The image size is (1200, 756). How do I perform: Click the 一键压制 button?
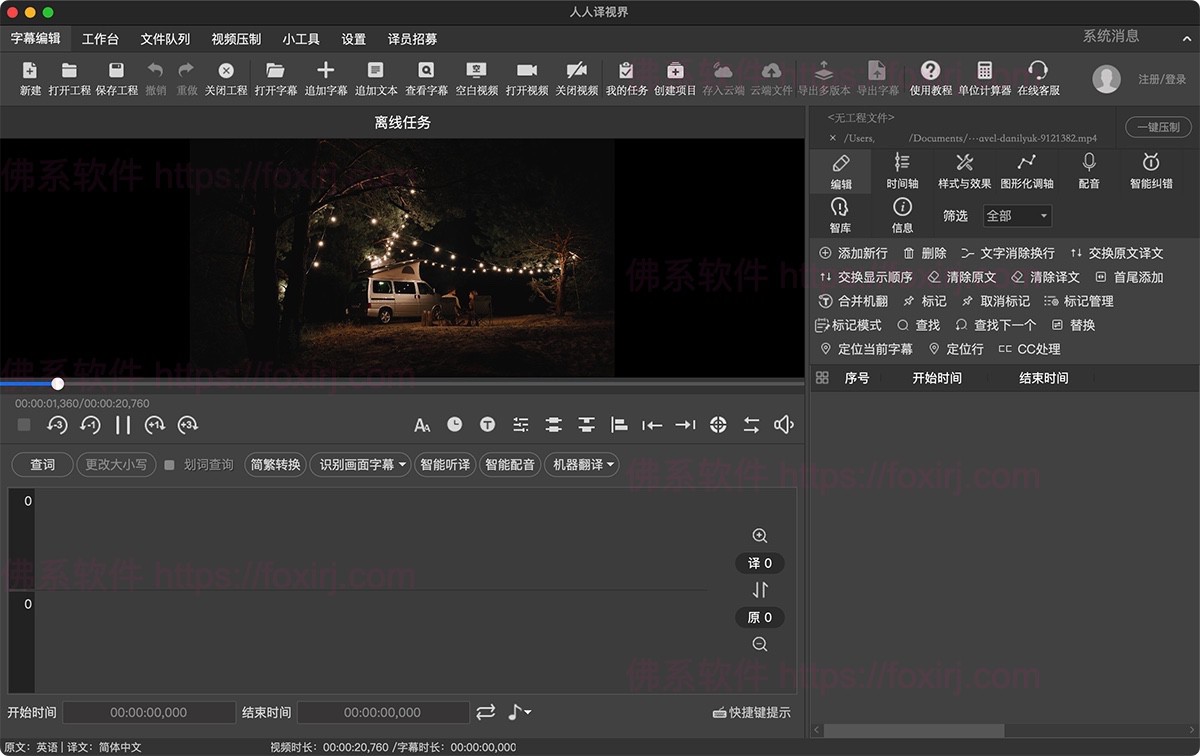point(1158,127)
